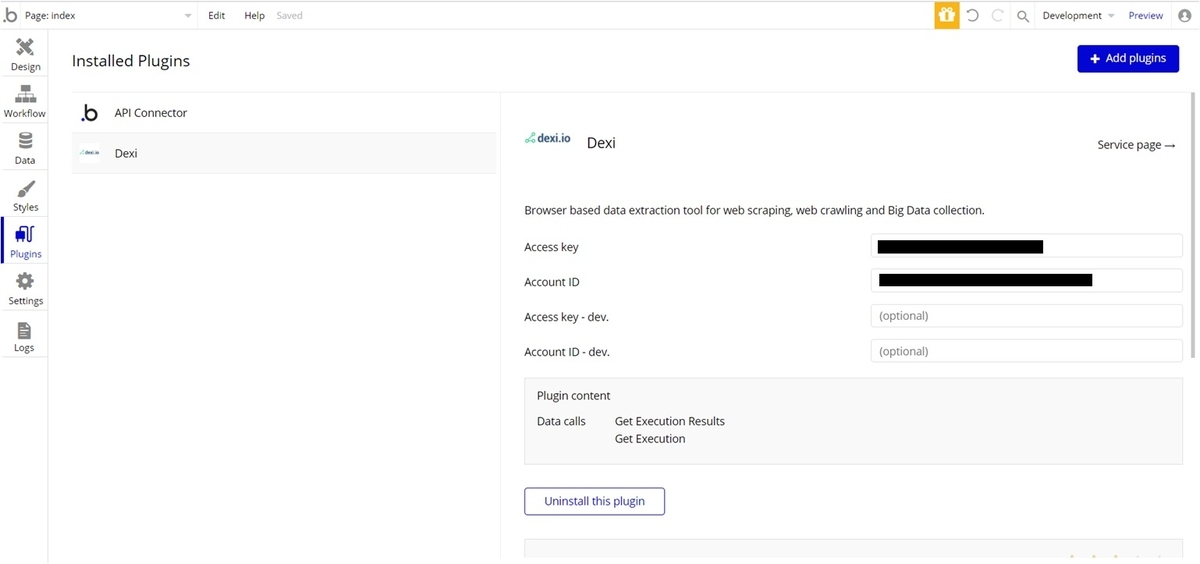The width and height of the screenshot is (1200, 564).
Task: Click the dexi.io logo in details header
Action: (x=547, y=139)
